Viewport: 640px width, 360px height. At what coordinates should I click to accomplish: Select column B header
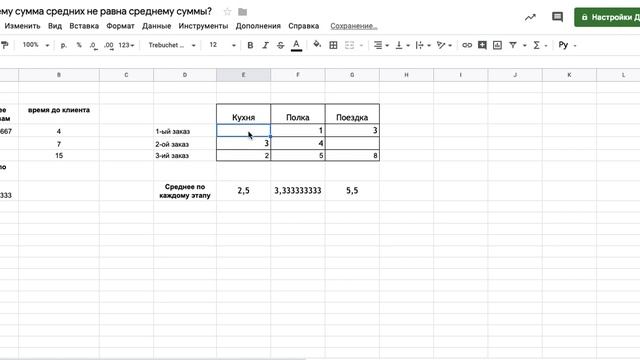coord(59,75)
